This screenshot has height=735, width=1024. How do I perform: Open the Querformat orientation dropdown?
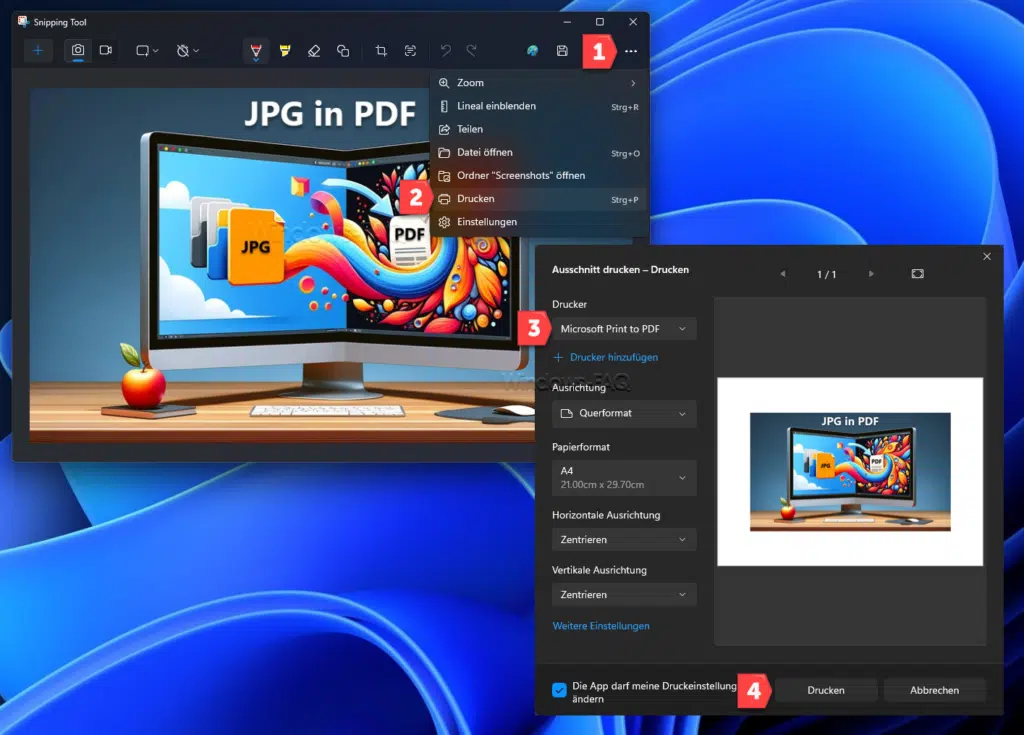623,413
